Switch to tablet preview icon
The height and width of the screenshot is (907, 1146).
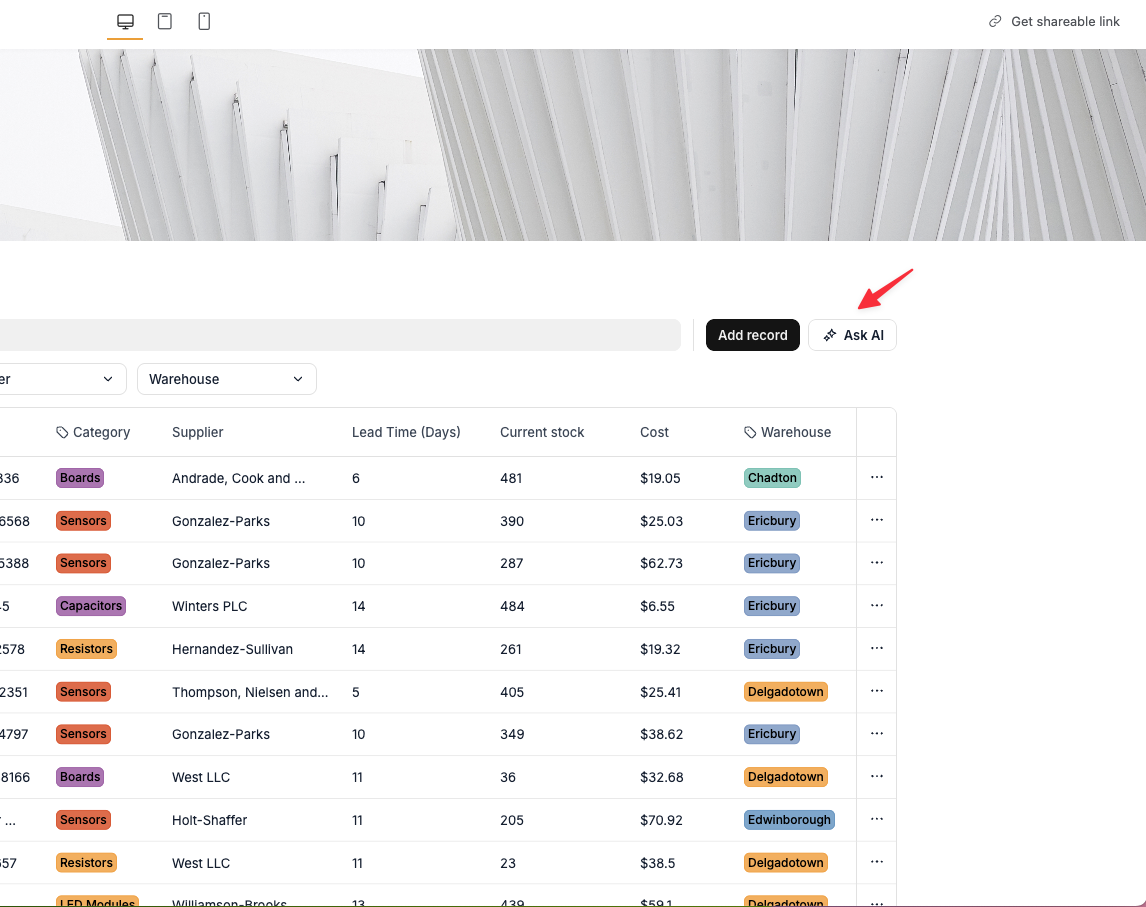[165, 21]
